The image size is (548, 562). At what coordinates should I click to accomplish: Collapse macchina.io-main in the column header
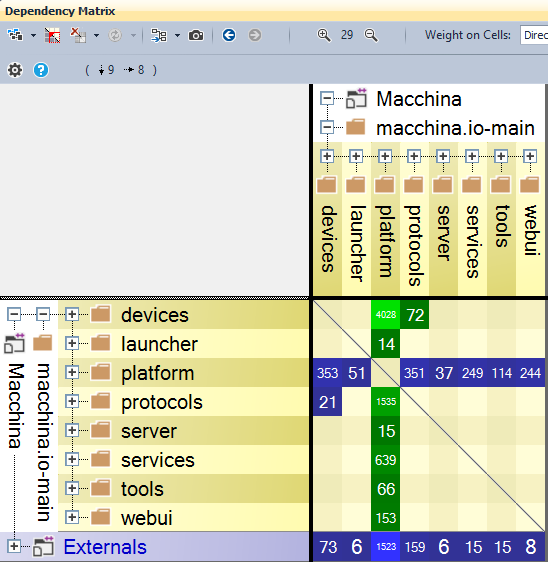point(327,127)
